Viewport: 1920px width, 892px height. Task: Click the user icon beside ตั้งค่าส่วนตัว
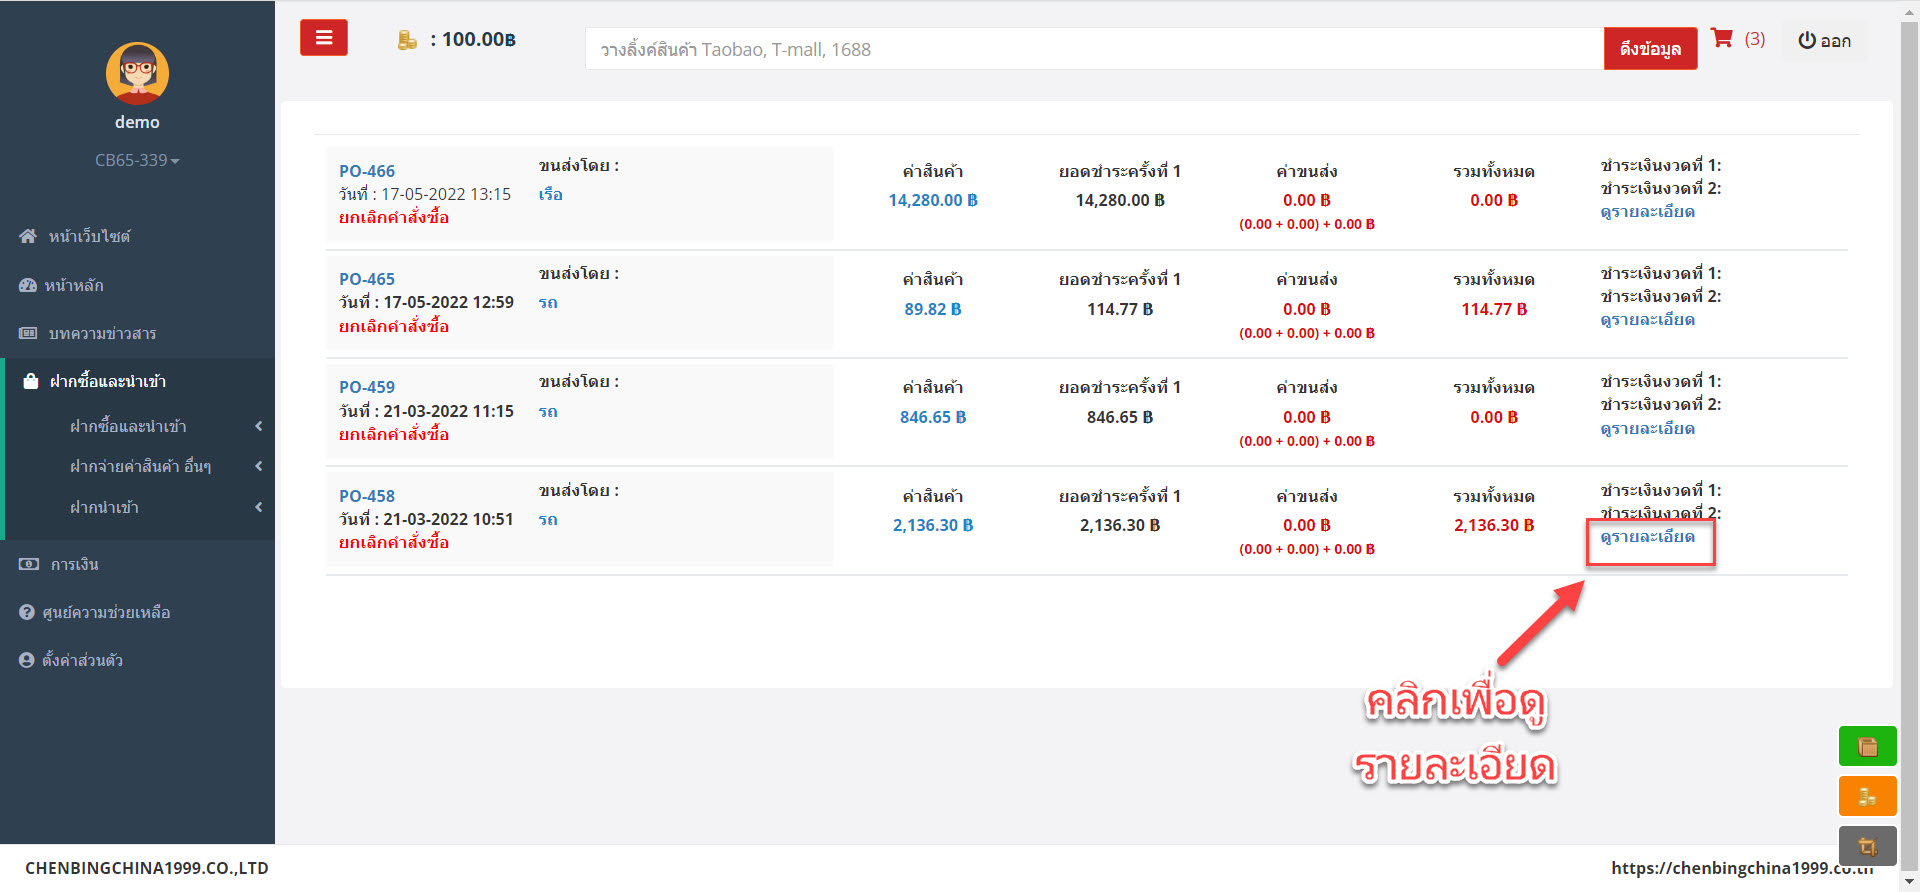(27, 660)
